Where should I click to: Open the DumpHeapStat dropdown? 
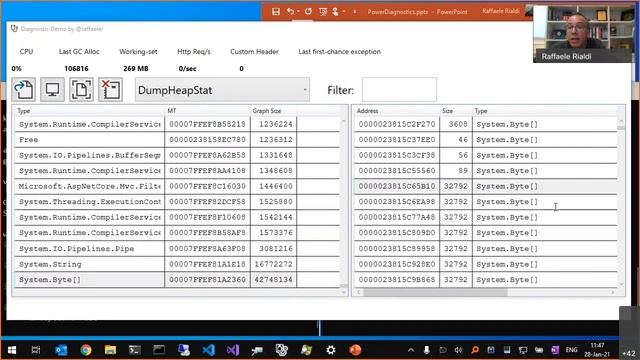(x=222, y=90)
